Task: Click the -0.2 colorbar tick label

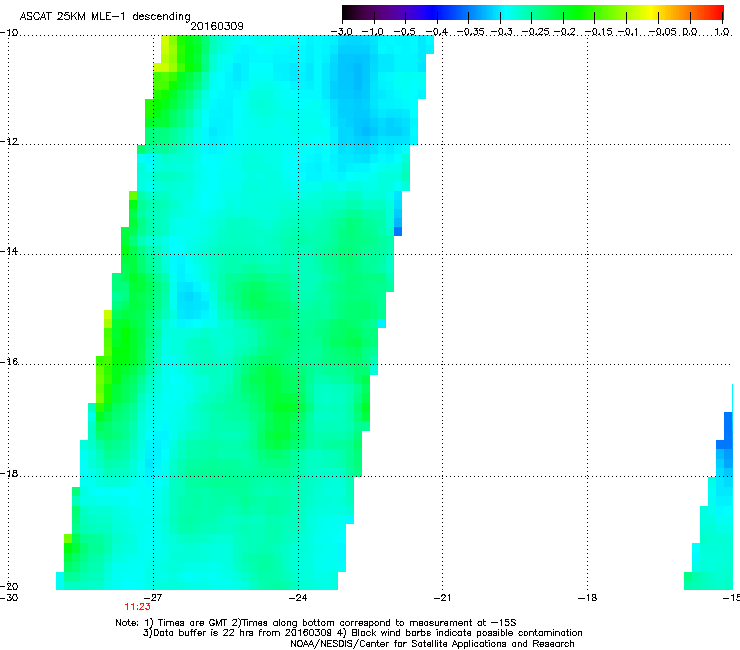Action: point(564,32)
